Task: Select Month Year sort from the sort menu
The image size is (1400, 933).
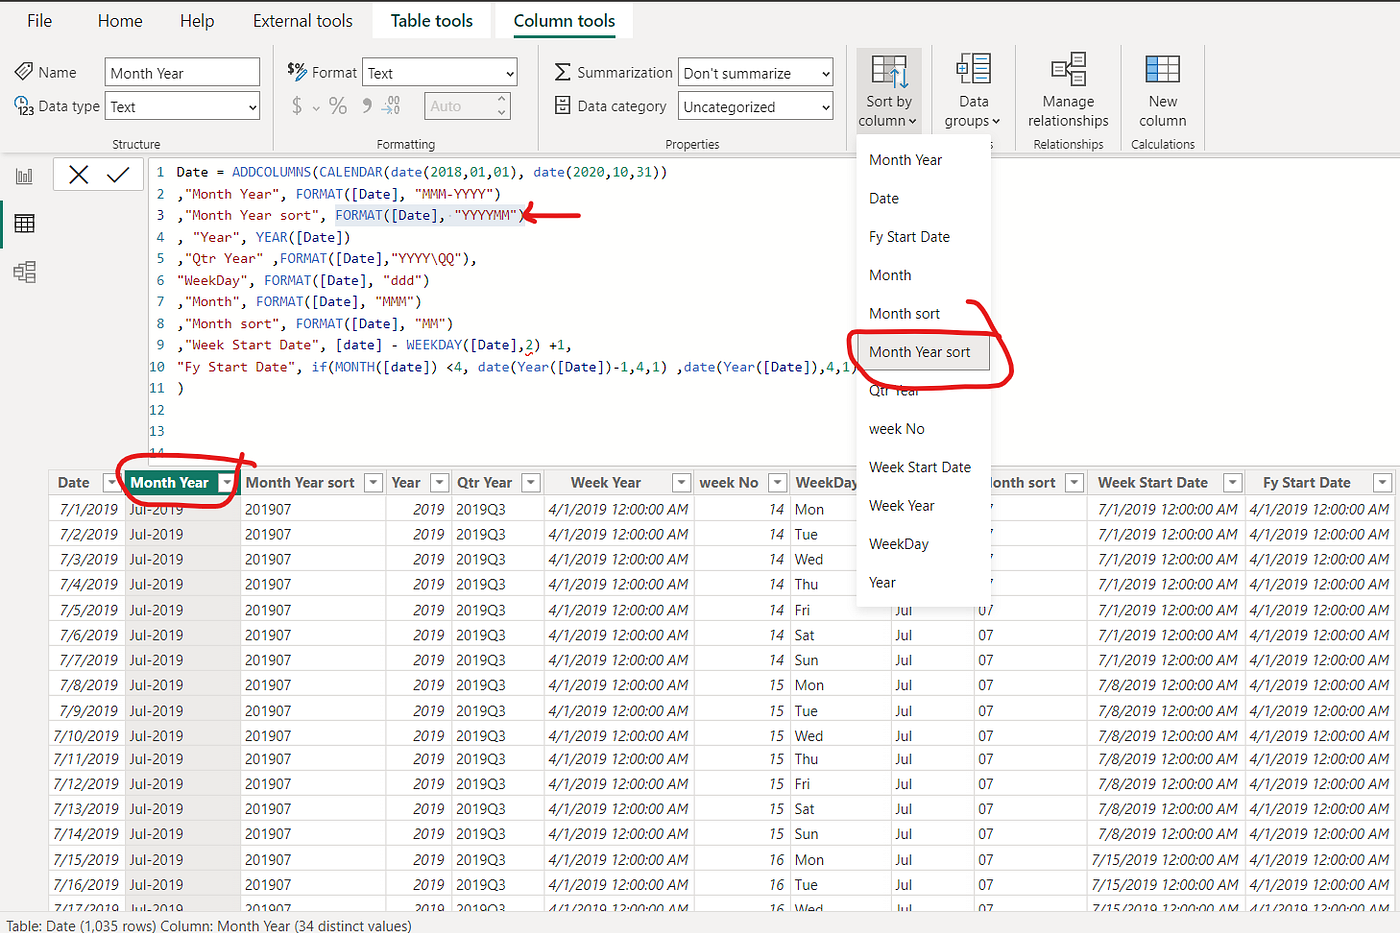Action: coord(920,351)
